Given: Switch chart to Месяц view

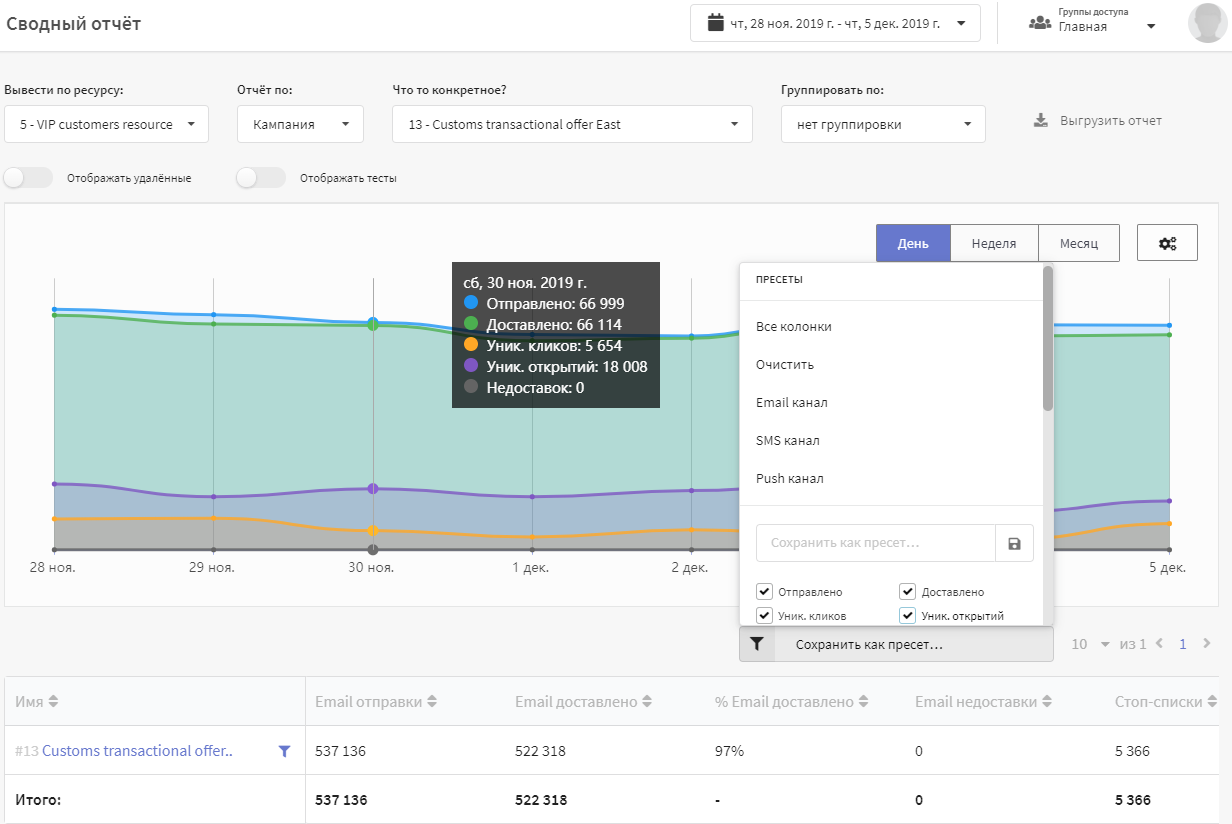Looking at the screenshot, I should click(1078, 243).
